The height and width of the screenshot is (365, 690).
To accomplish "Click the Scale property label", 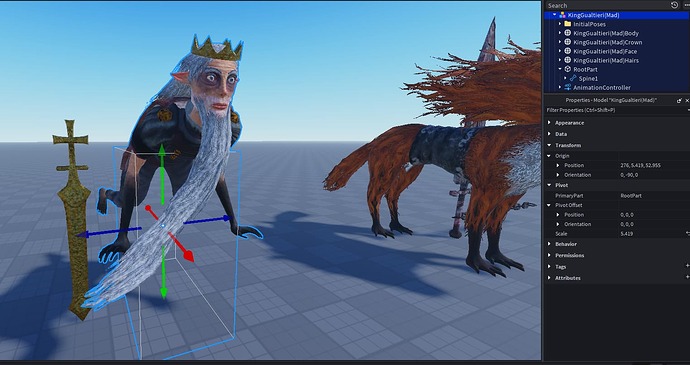I will click(561, 234).
